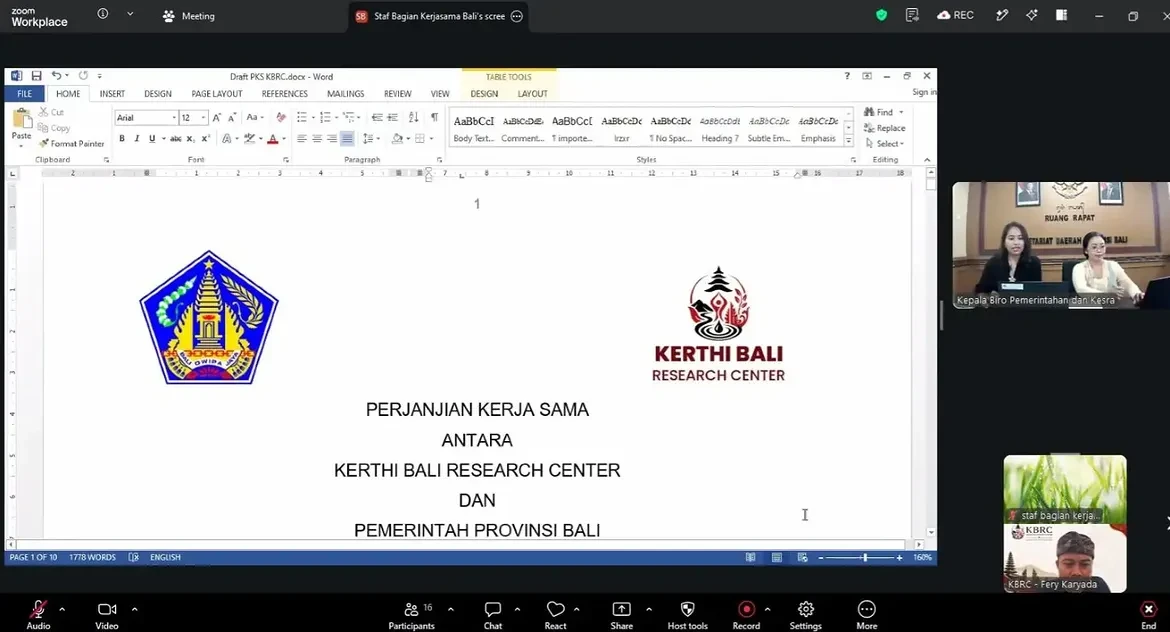
Task: Open the Meeting tab in Zoom
Action: tap(189, 16)
